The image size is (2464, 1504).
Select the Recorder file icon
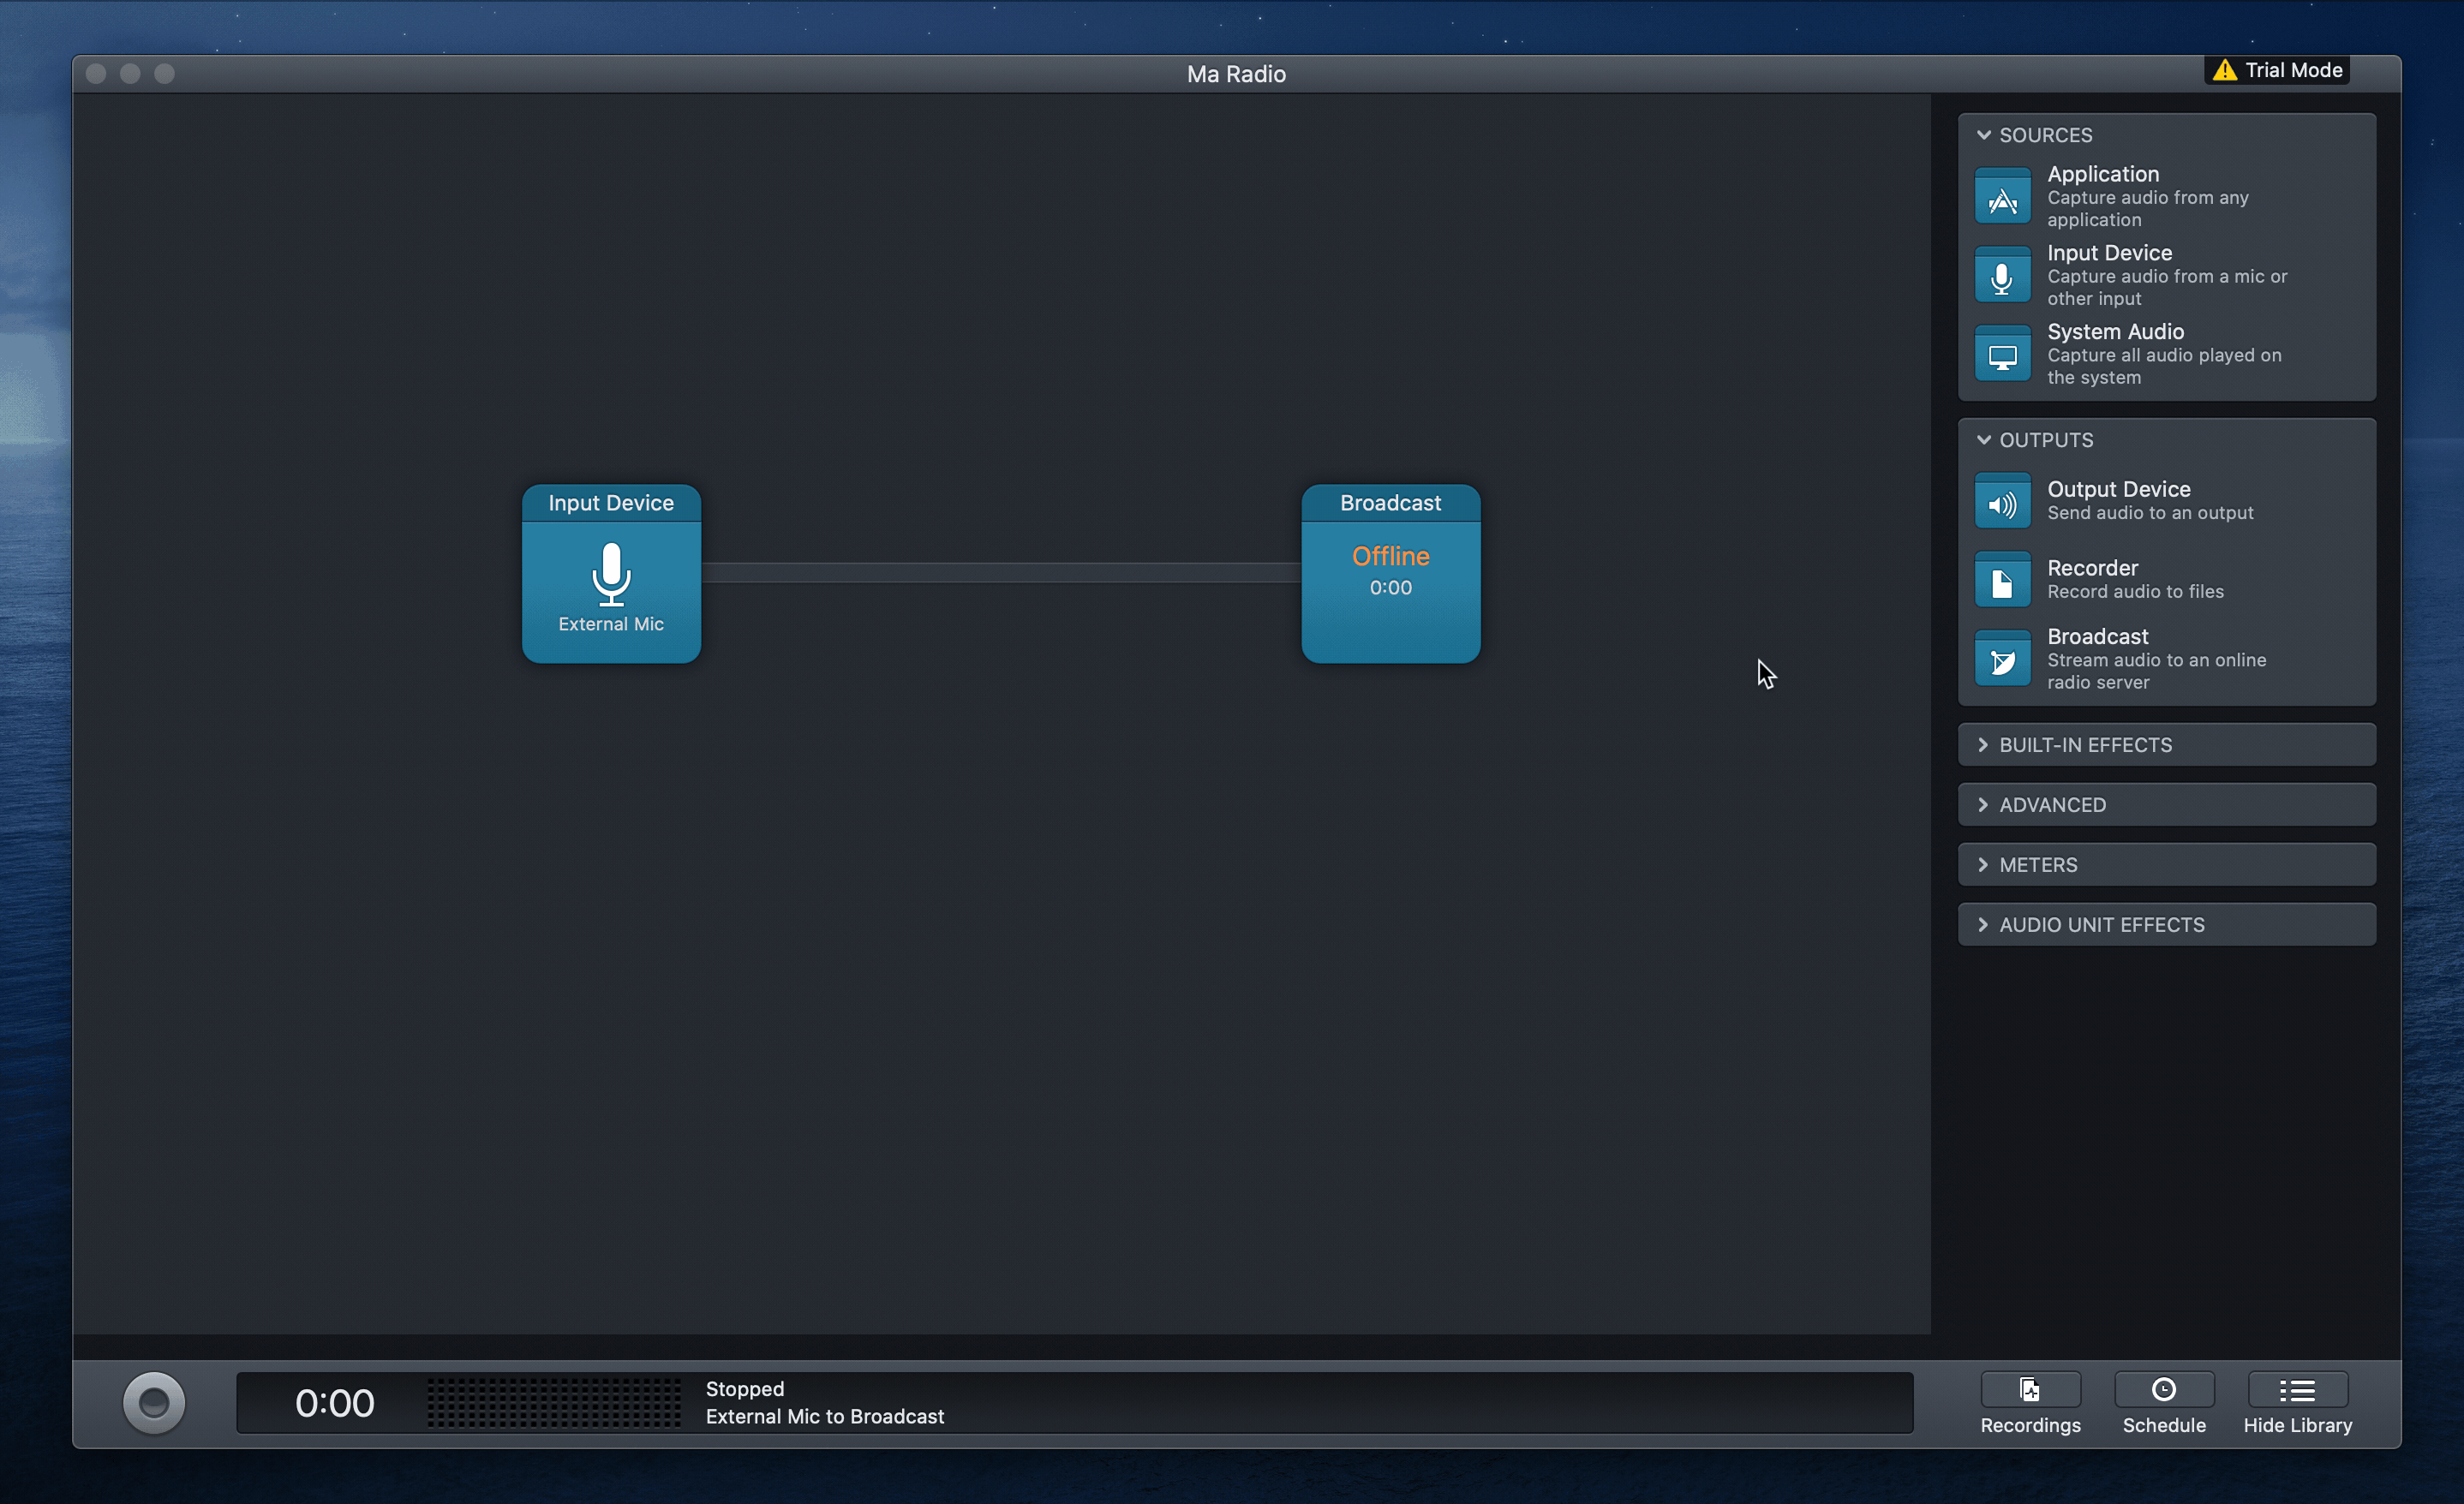2002,581
